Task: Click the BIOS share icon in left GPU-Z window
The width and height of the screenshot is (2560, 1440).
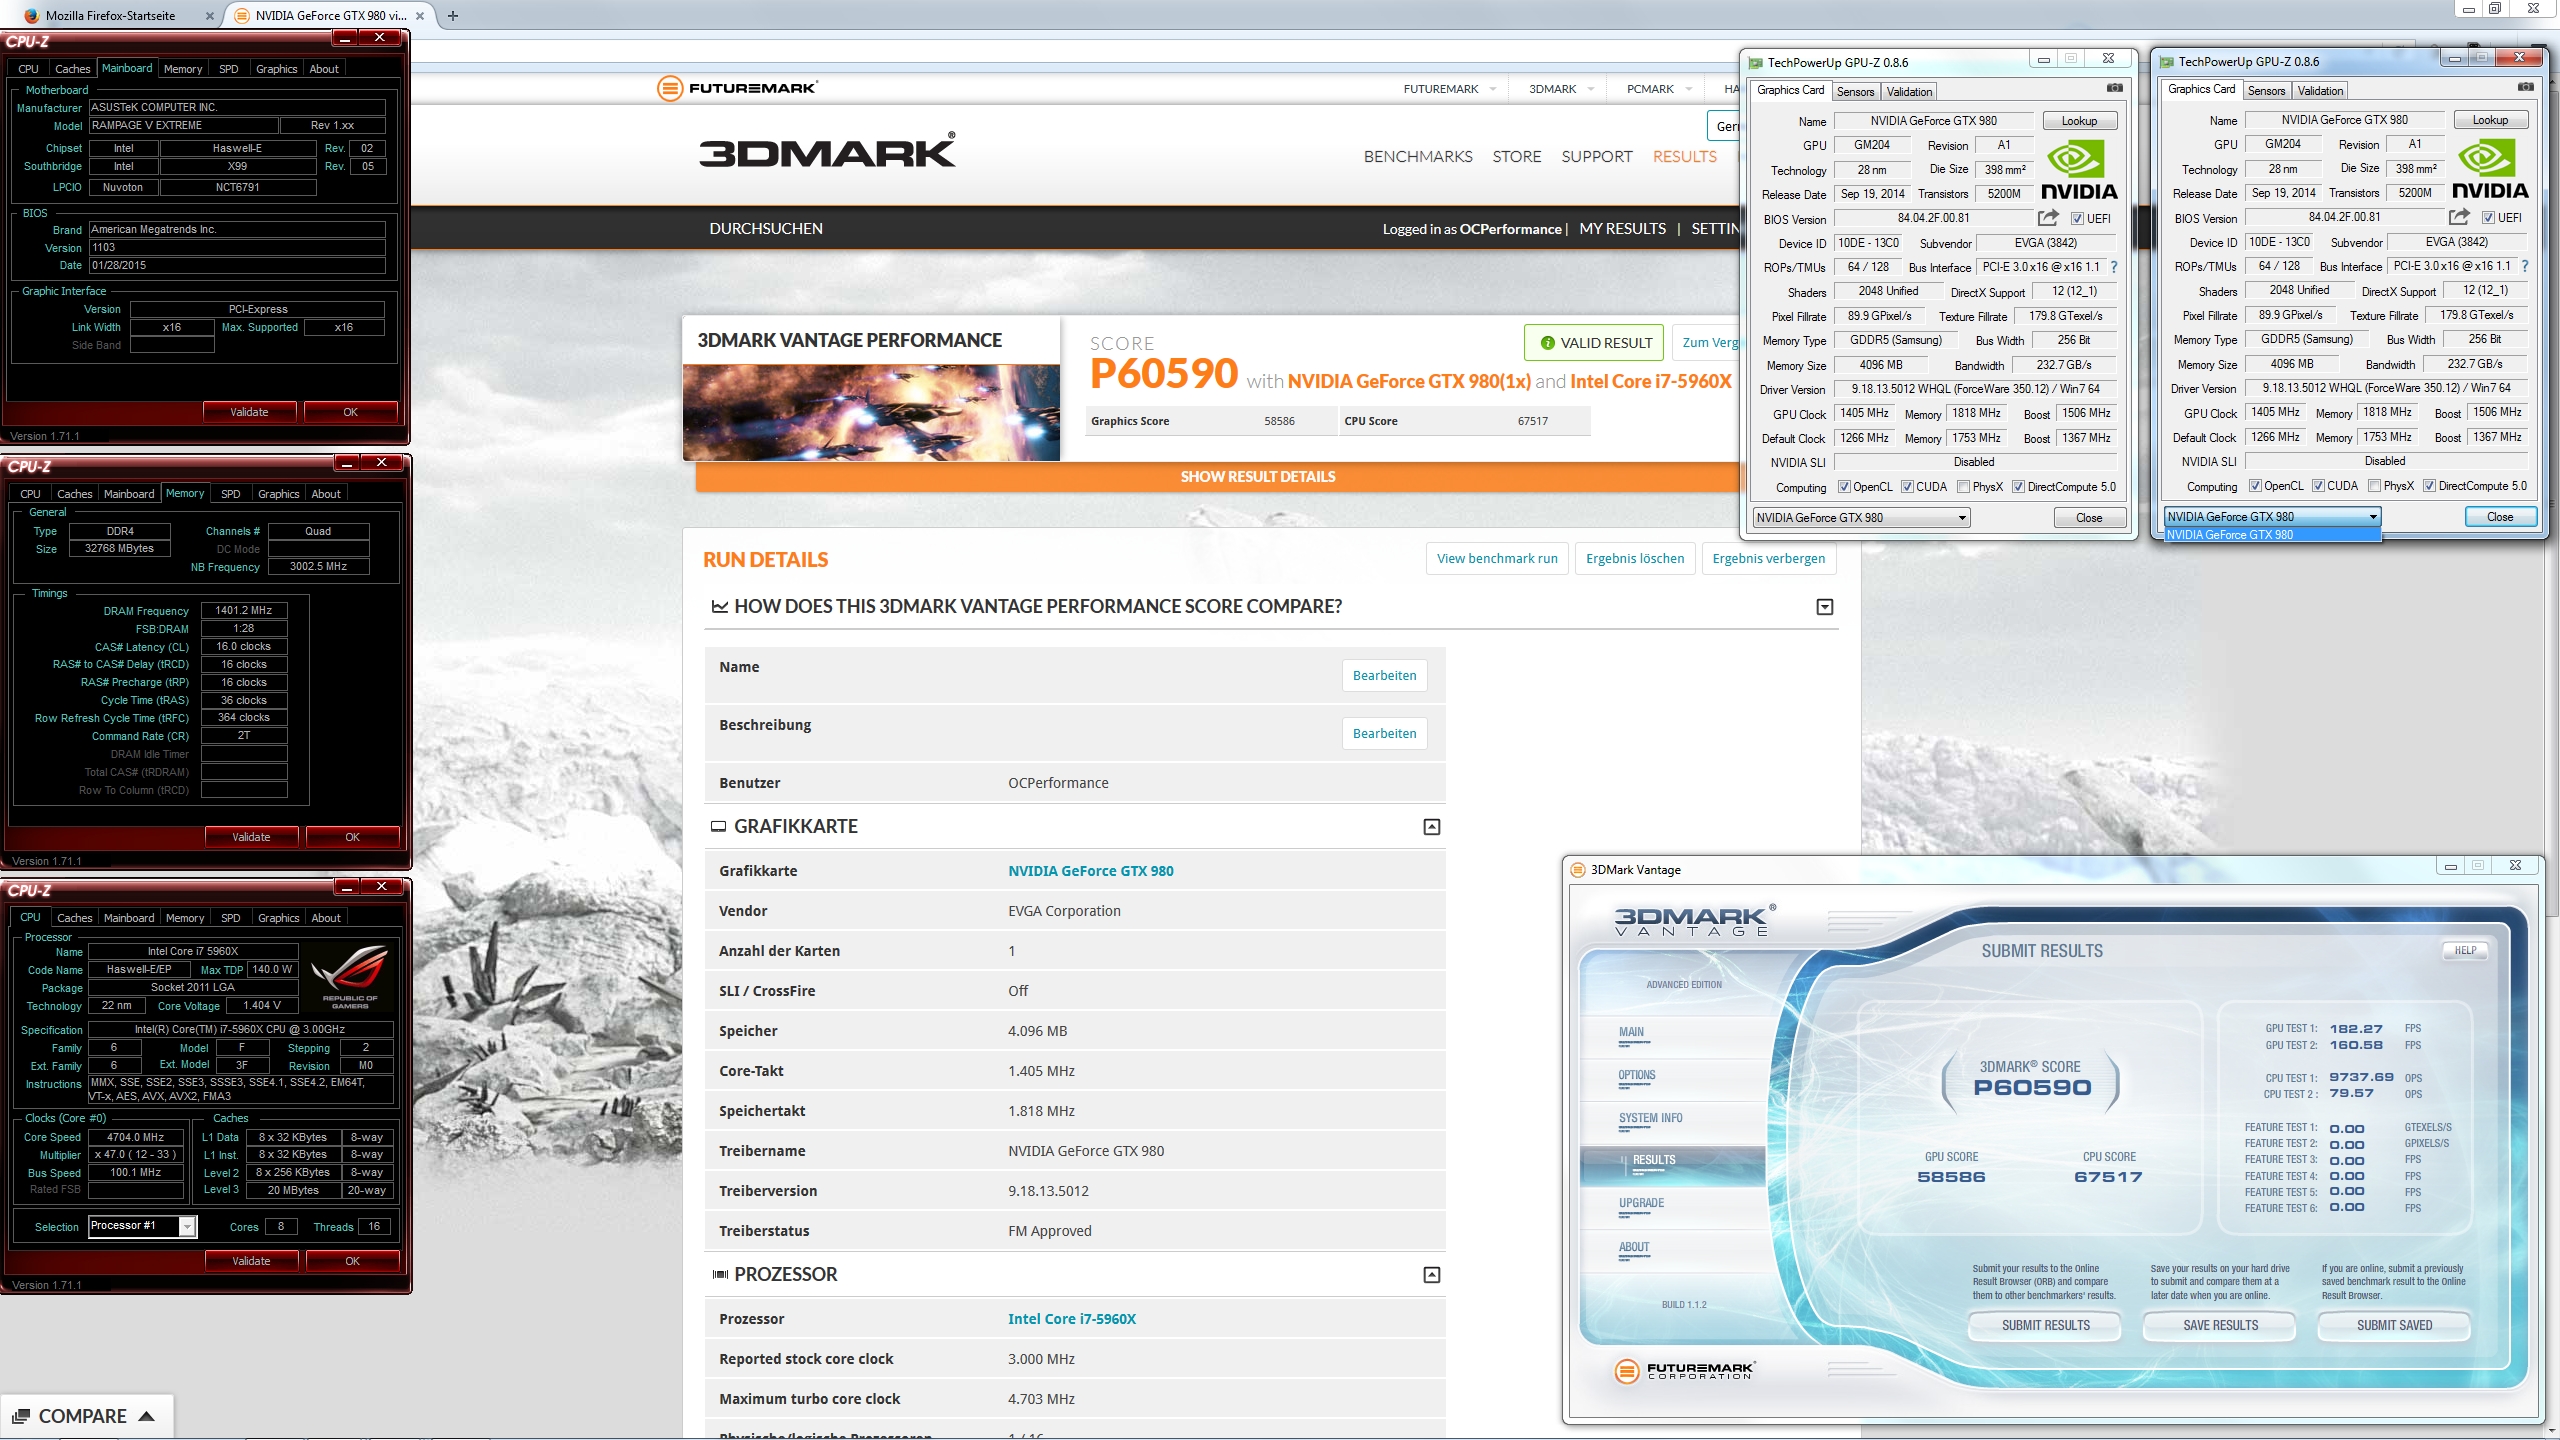Action: pos(2048,218)
